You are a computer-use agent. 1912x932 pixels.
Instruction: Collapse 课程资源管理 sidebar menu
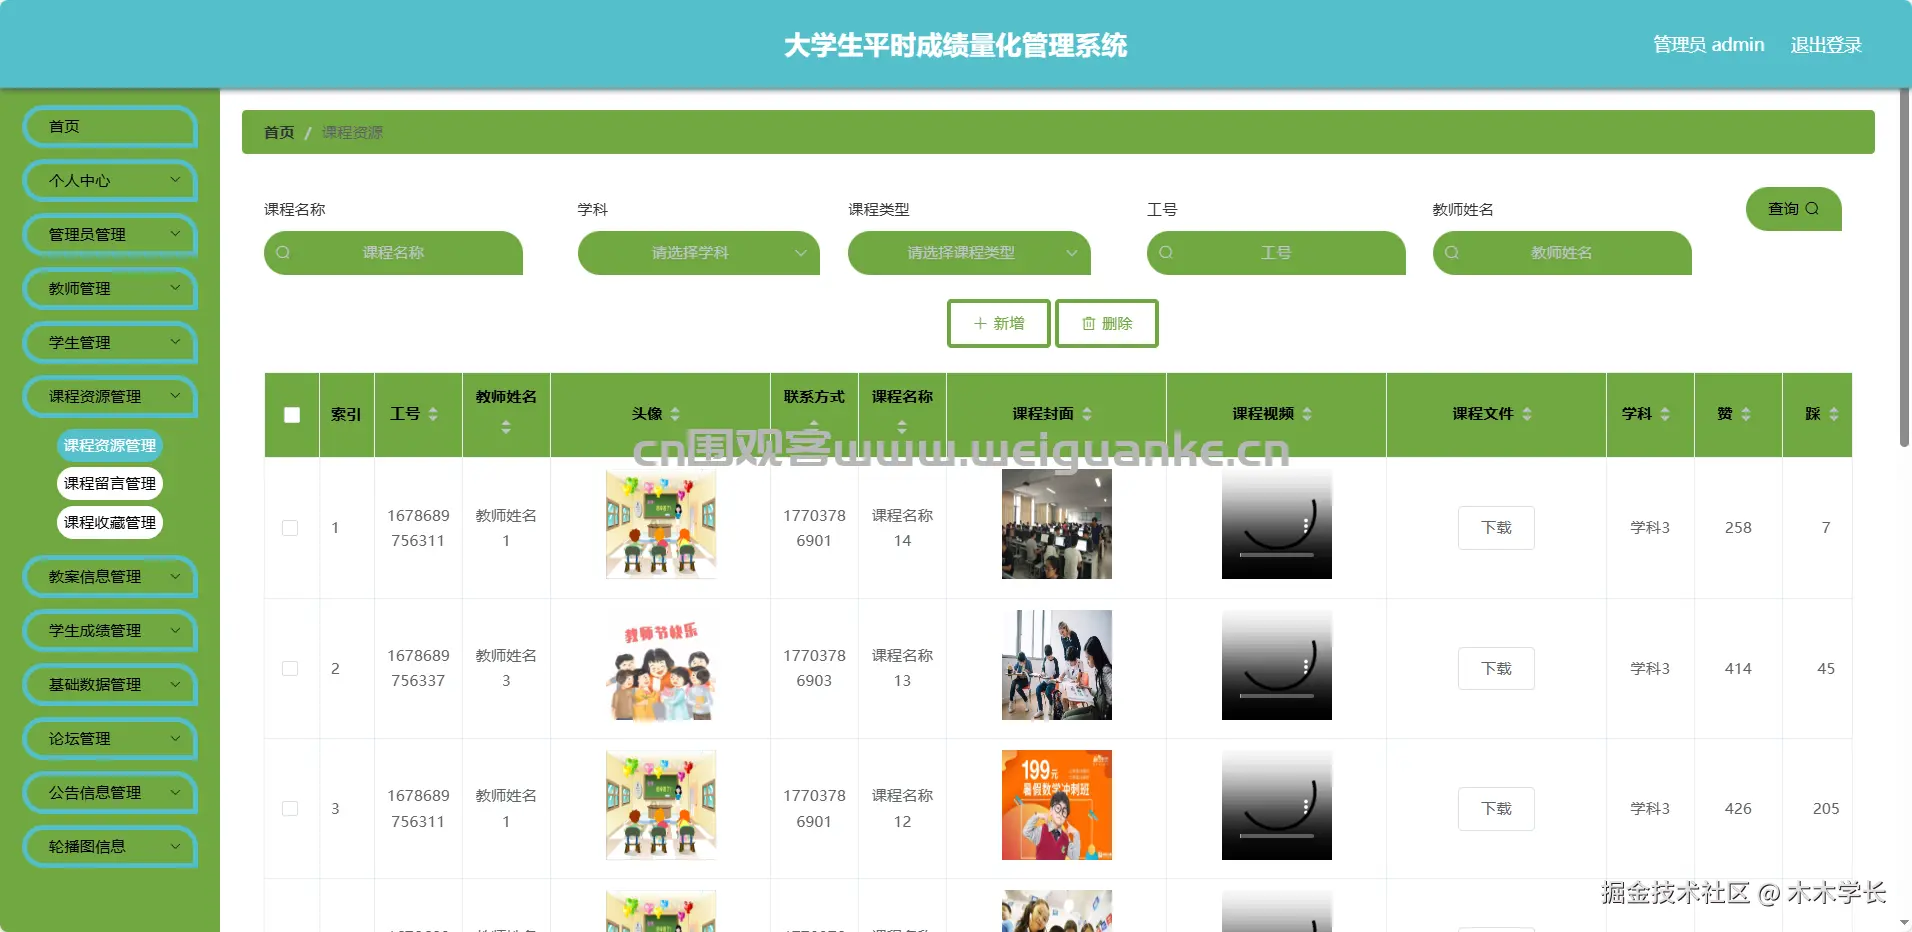[110, 397]
